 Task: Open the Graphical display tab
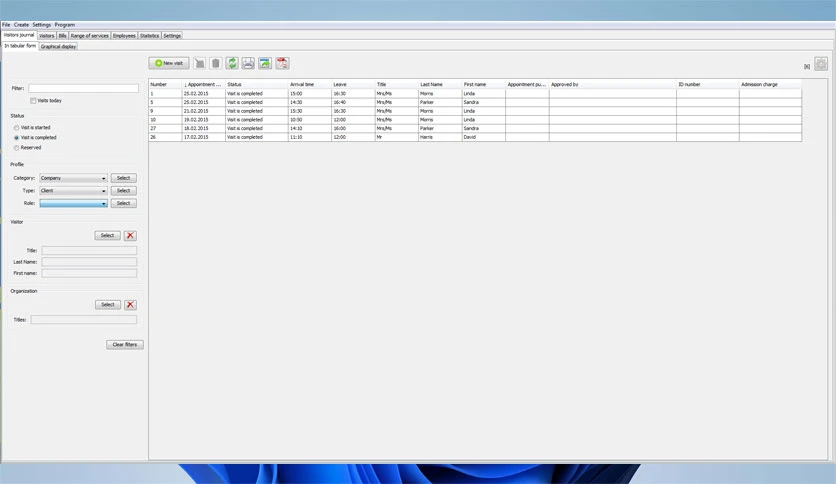pyautogui.click(x=58, y=47)
